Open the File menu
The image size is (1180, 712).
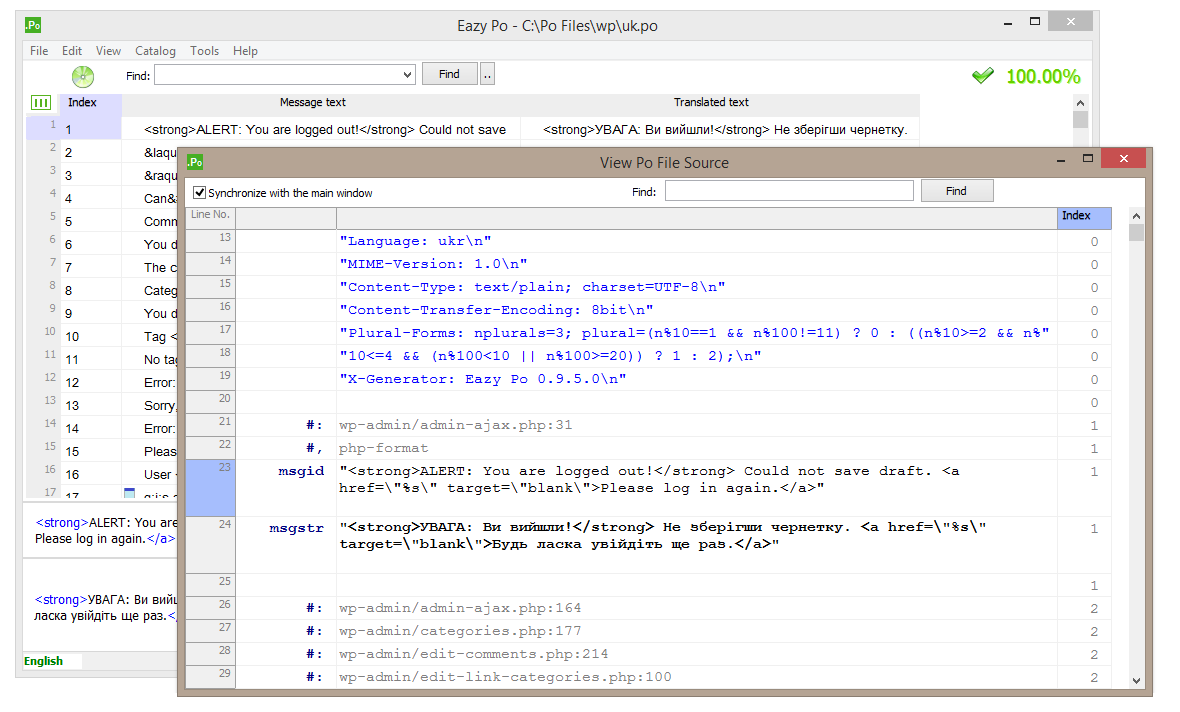pos(39,51)
